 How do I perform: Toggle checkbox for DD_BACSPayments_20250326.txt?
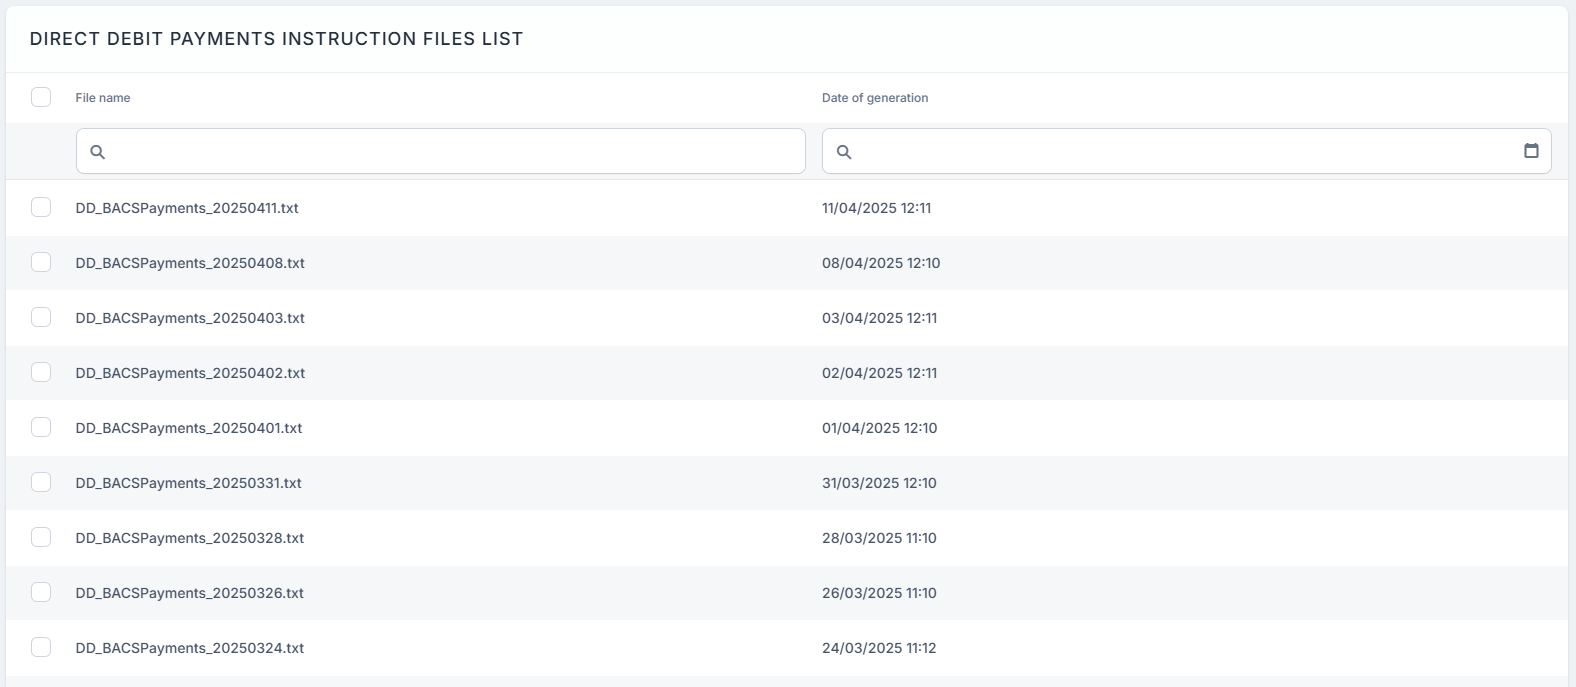click(x=41, y=592)
